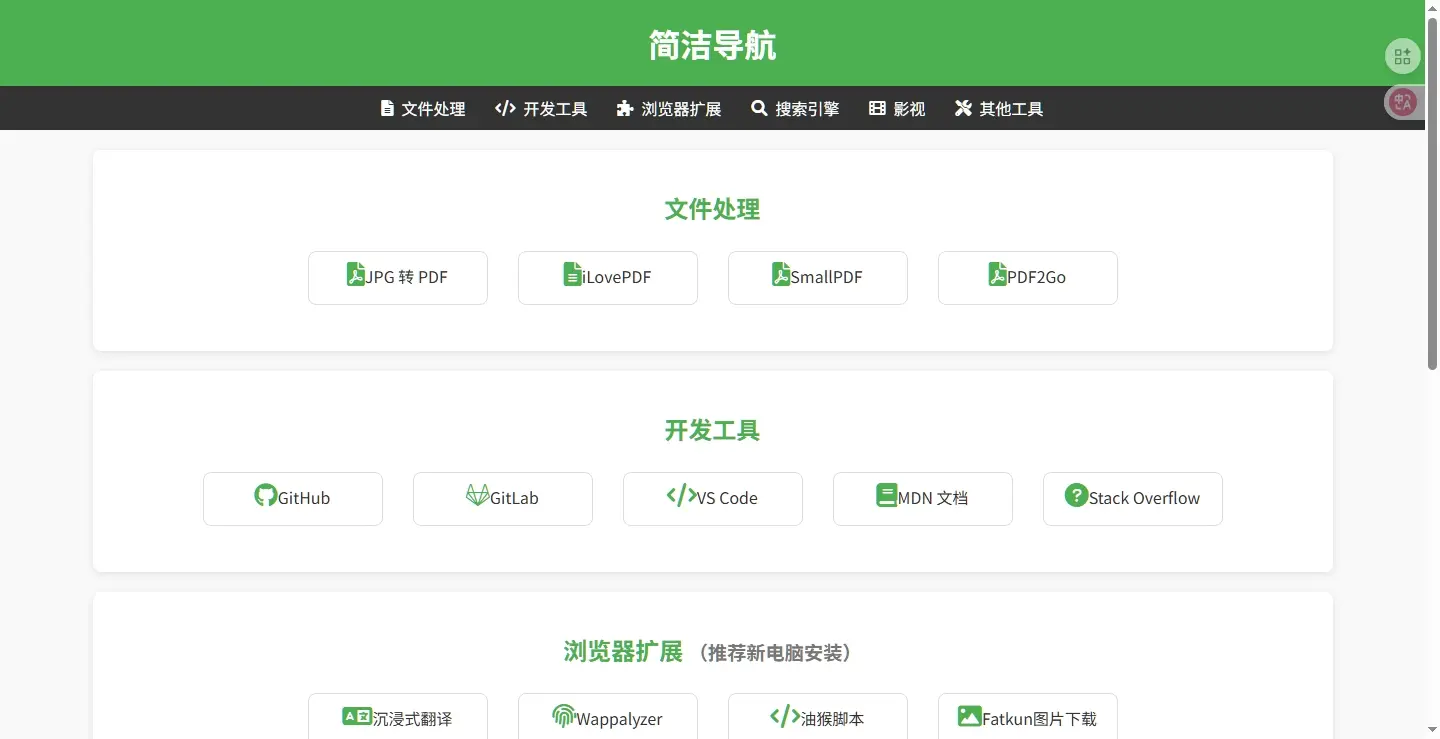The width and height of the screenshot is (1440, 739).
Task: Click the code brackets icon beside 开发工具 nav
Action: 505,108
